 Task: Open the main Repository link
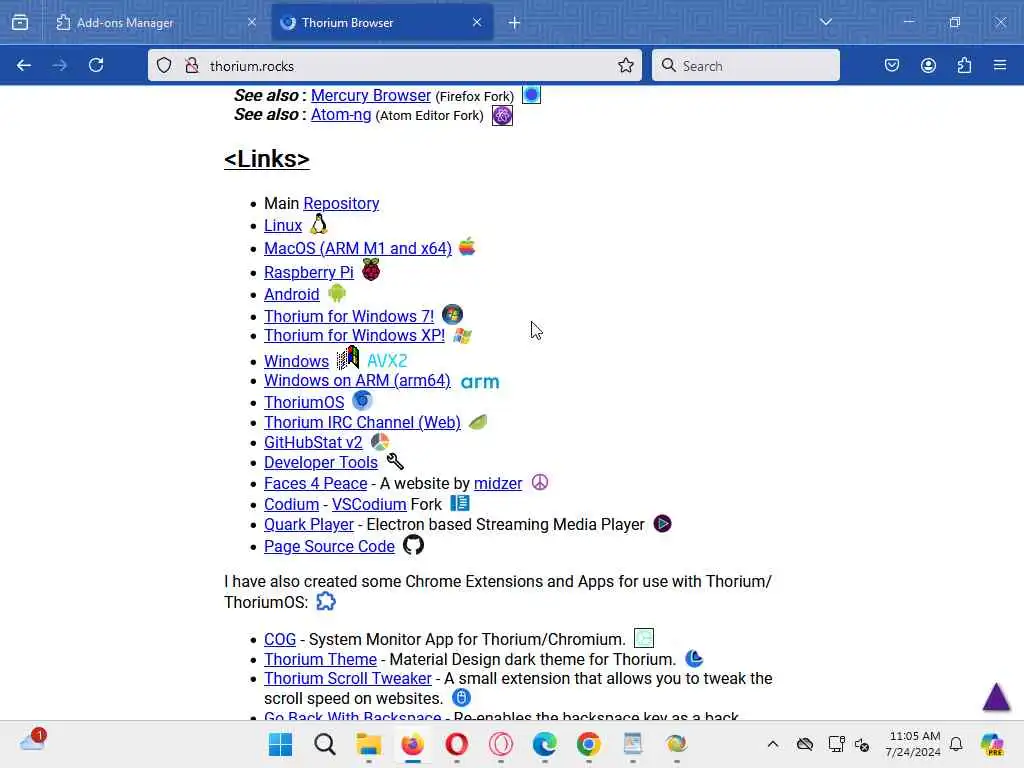(x=341, y=204)
